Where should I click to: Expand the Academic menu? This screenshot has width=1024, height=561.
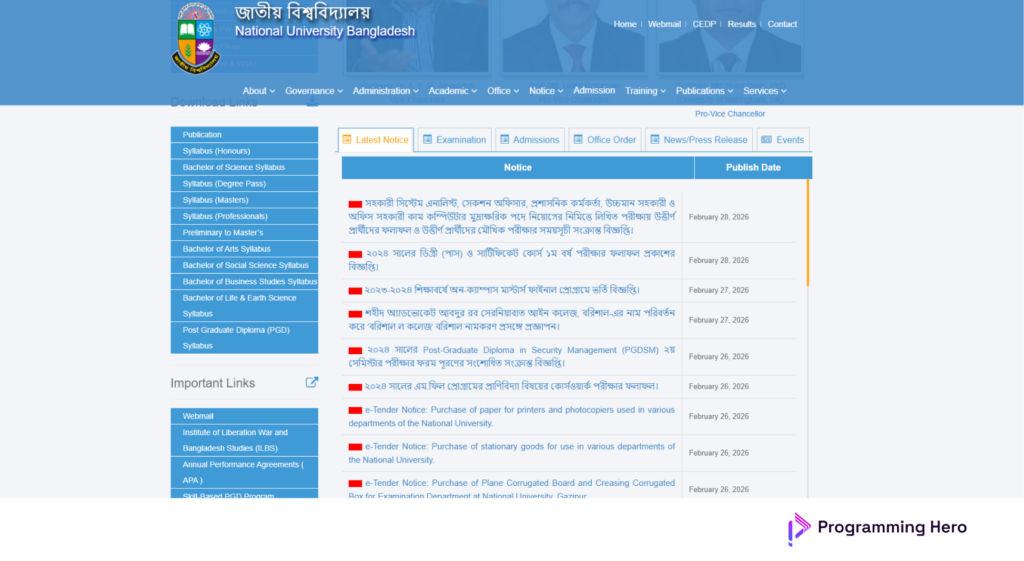click(x=453, y=91)
